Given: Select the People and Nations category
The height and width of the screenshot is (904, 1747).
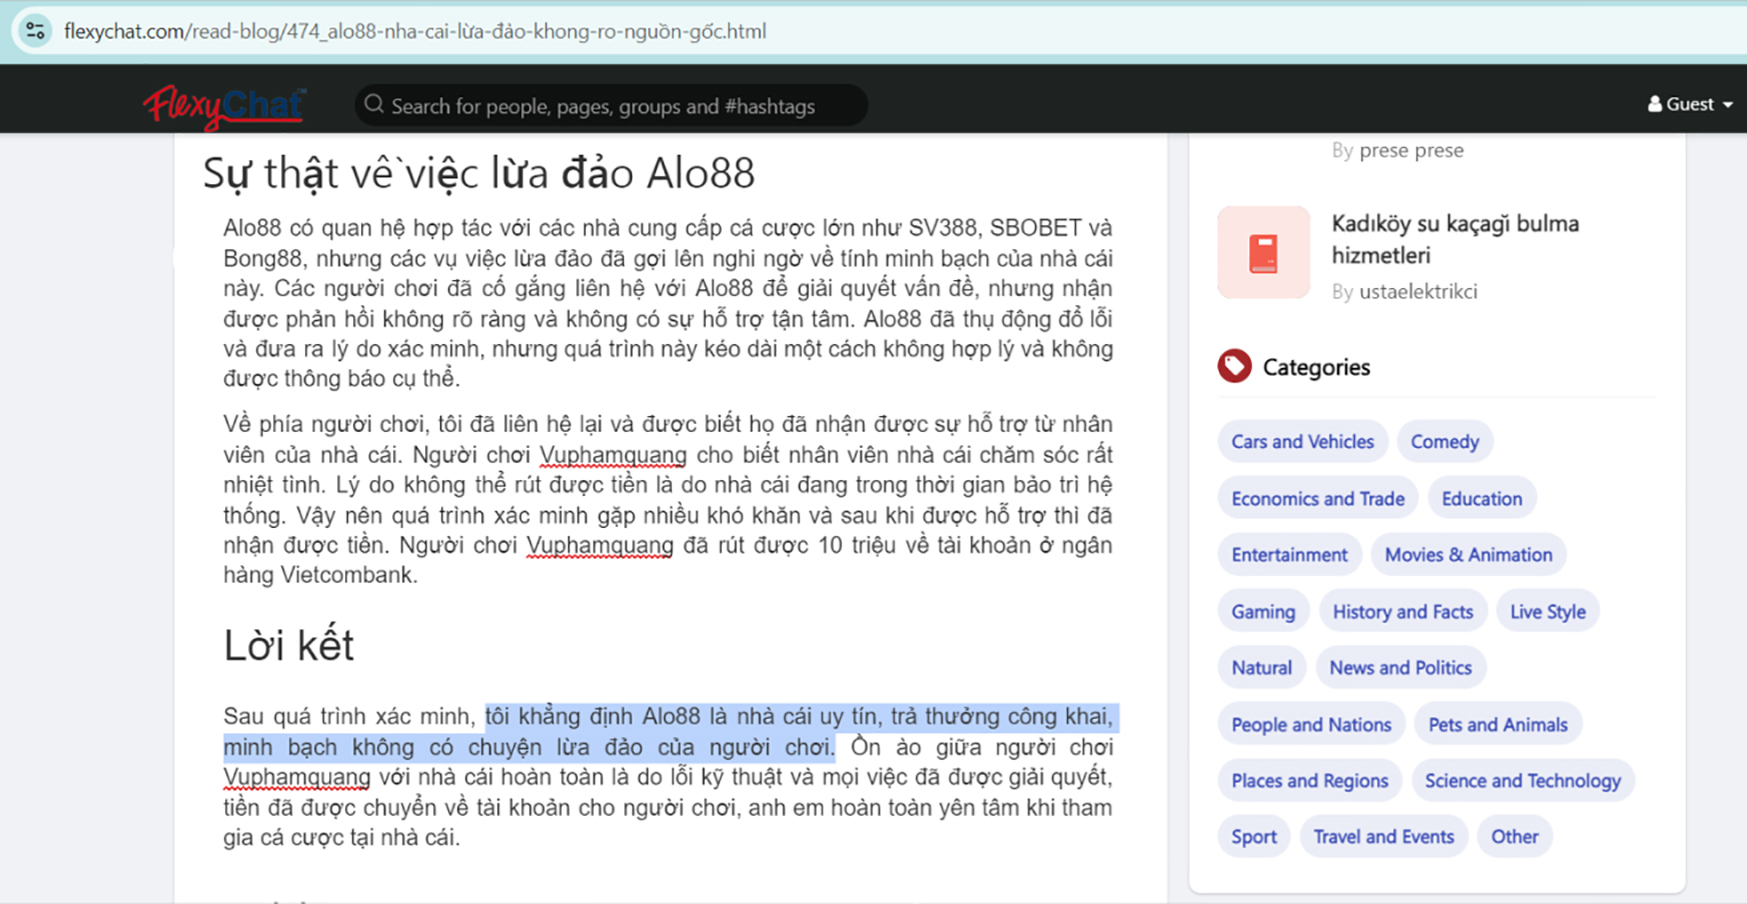Looking at the screenshot, I should [1311, 725].
